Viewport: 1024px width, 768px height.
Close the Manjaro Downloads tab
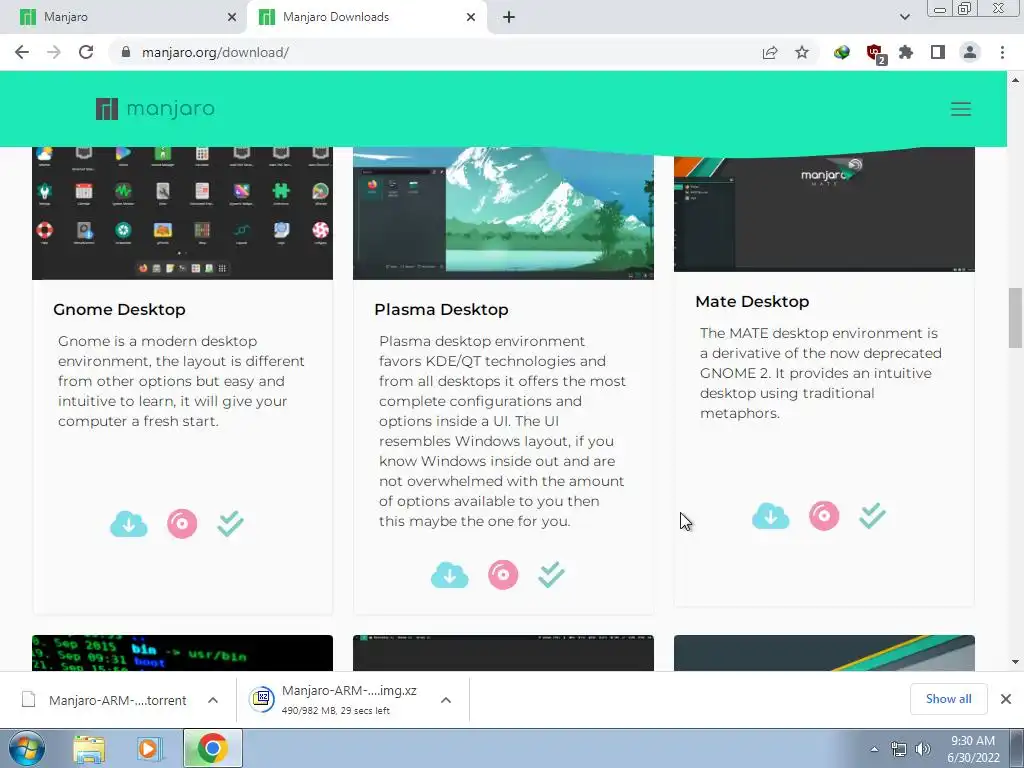pos(471,17)
